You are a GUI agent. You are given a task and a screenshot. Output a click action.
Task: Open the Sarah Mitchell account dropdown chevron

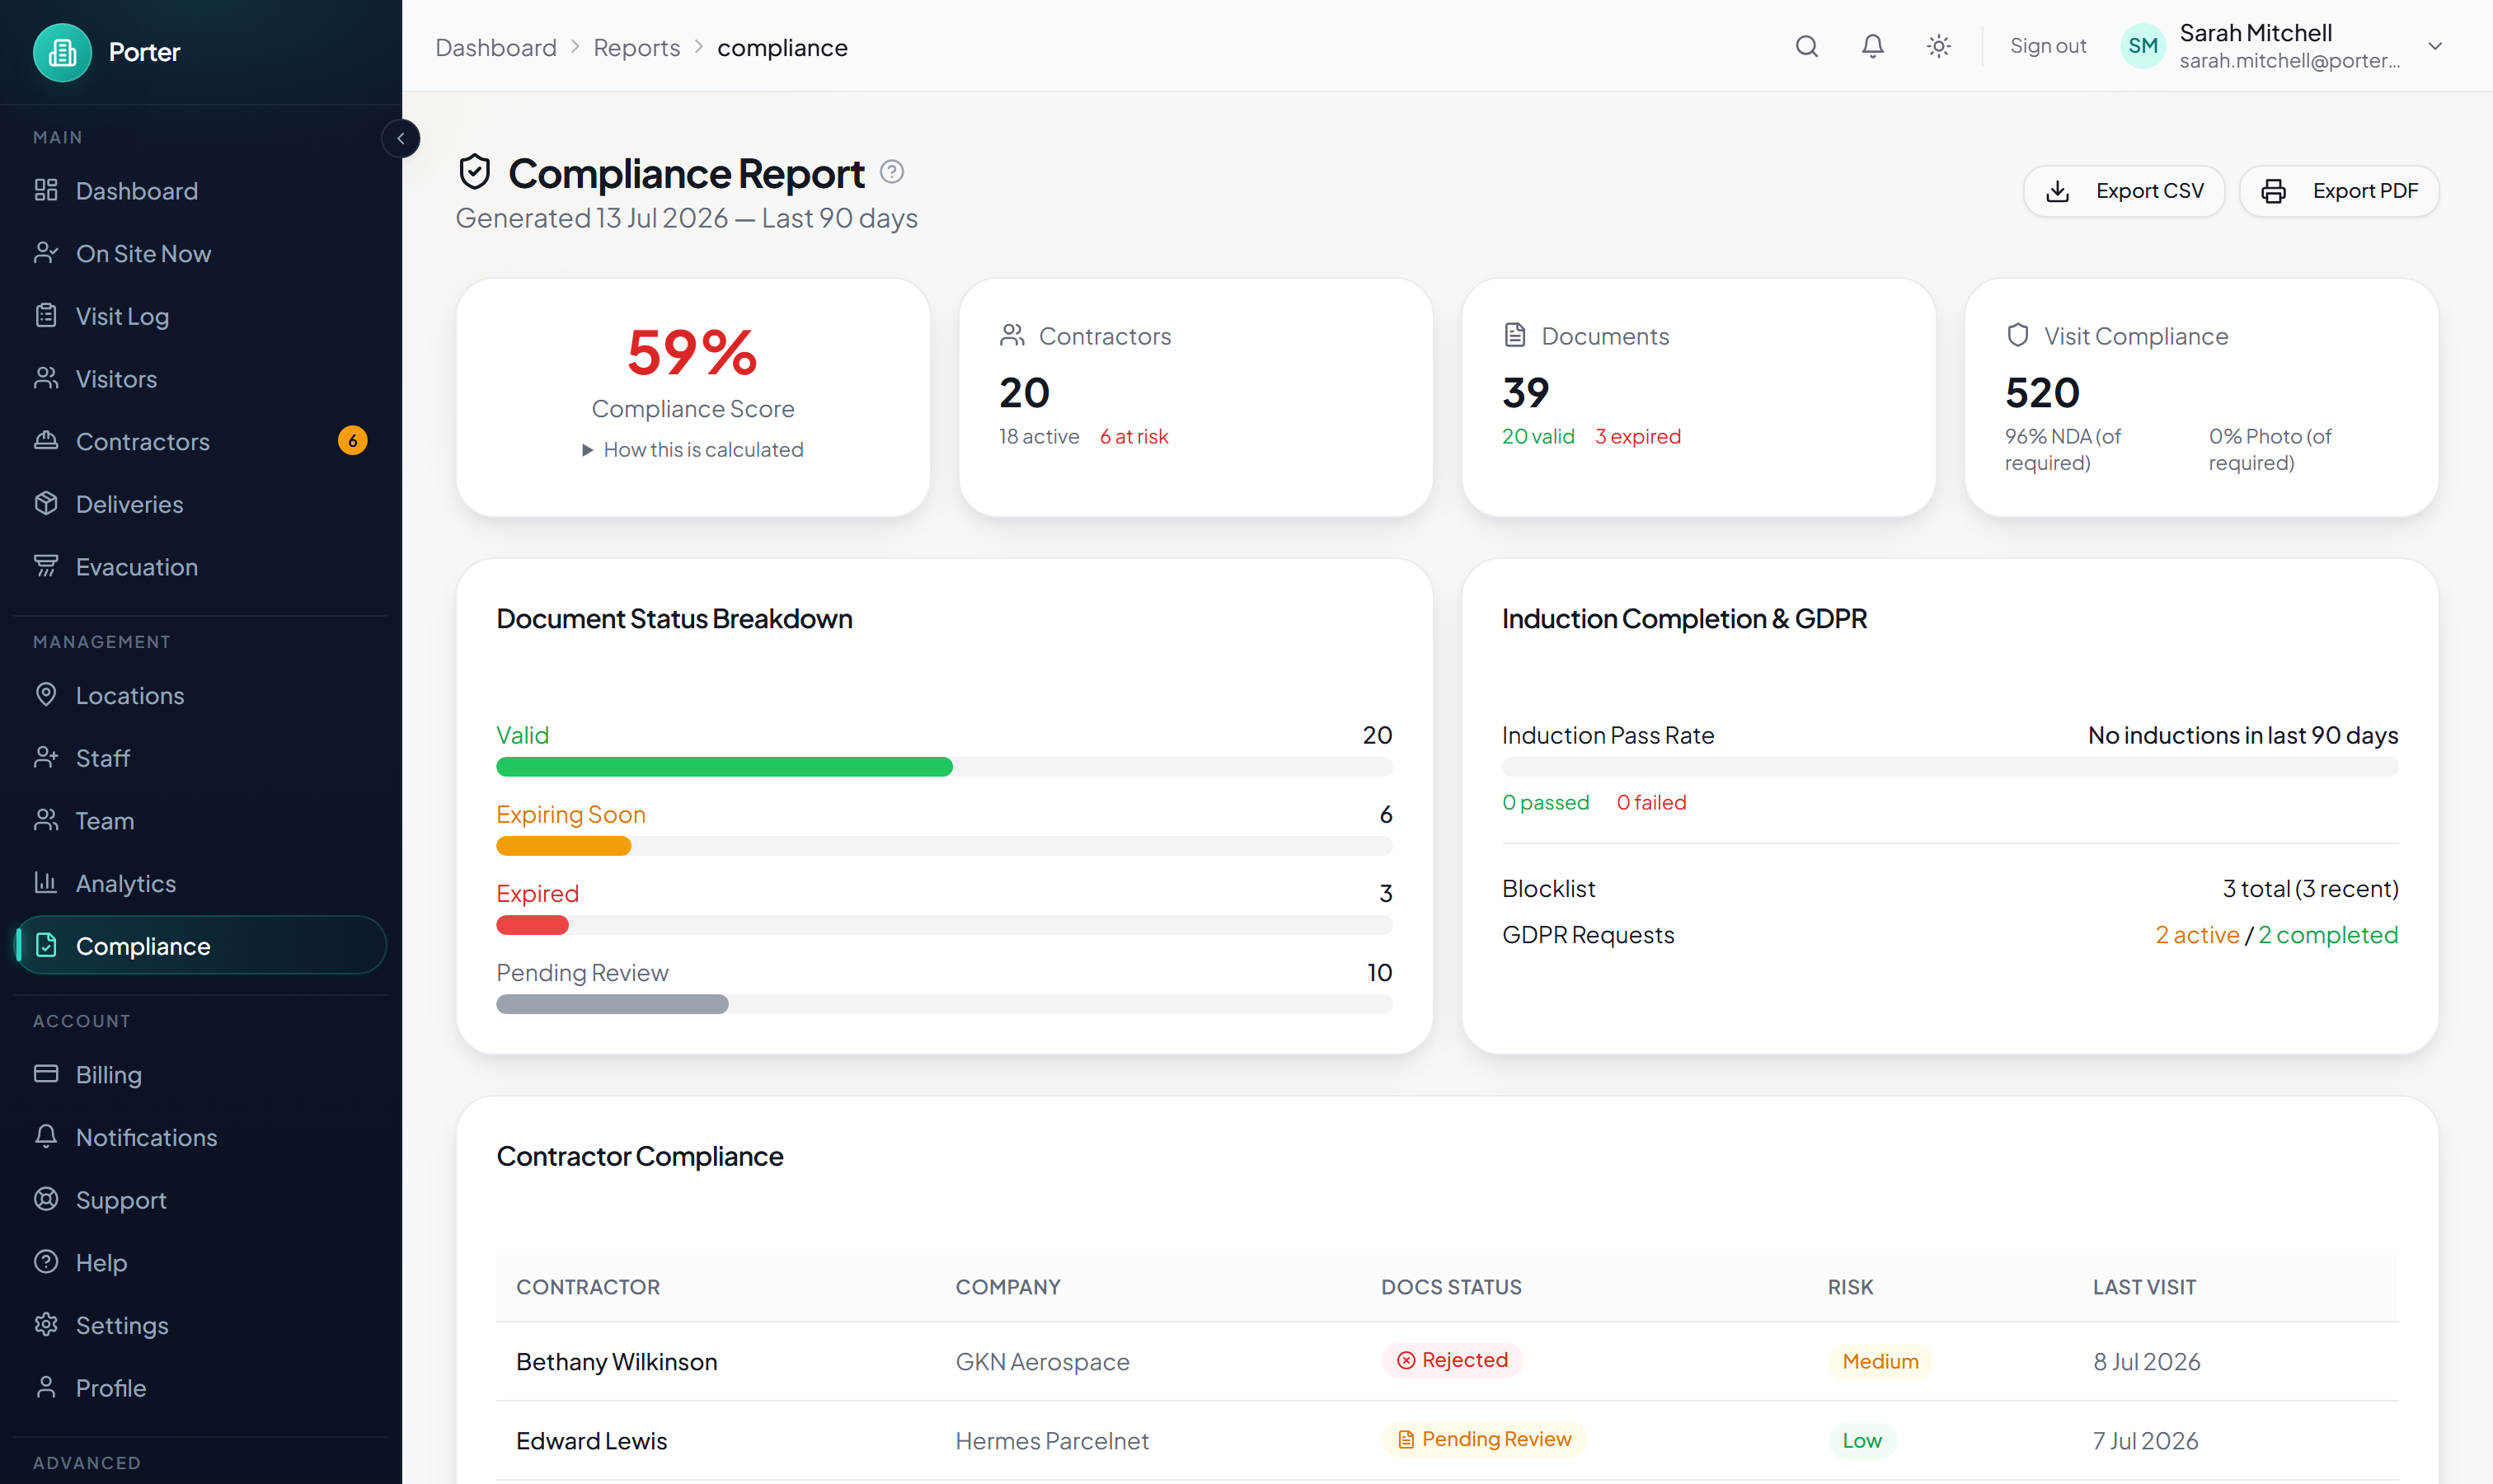(2435, 46)
